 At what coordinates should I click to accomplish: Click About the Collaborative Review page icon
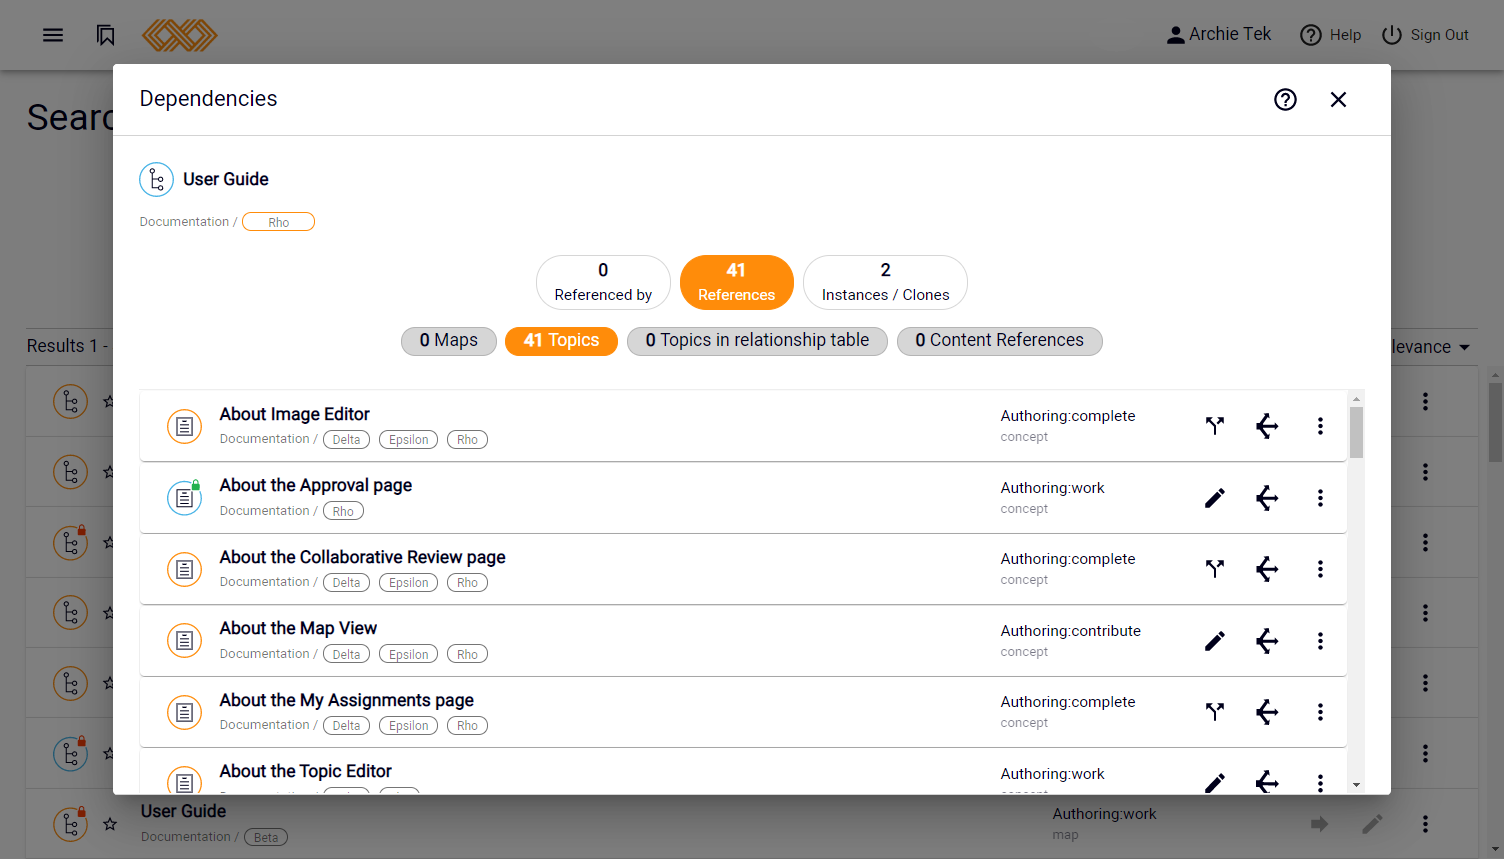(184, 569)
